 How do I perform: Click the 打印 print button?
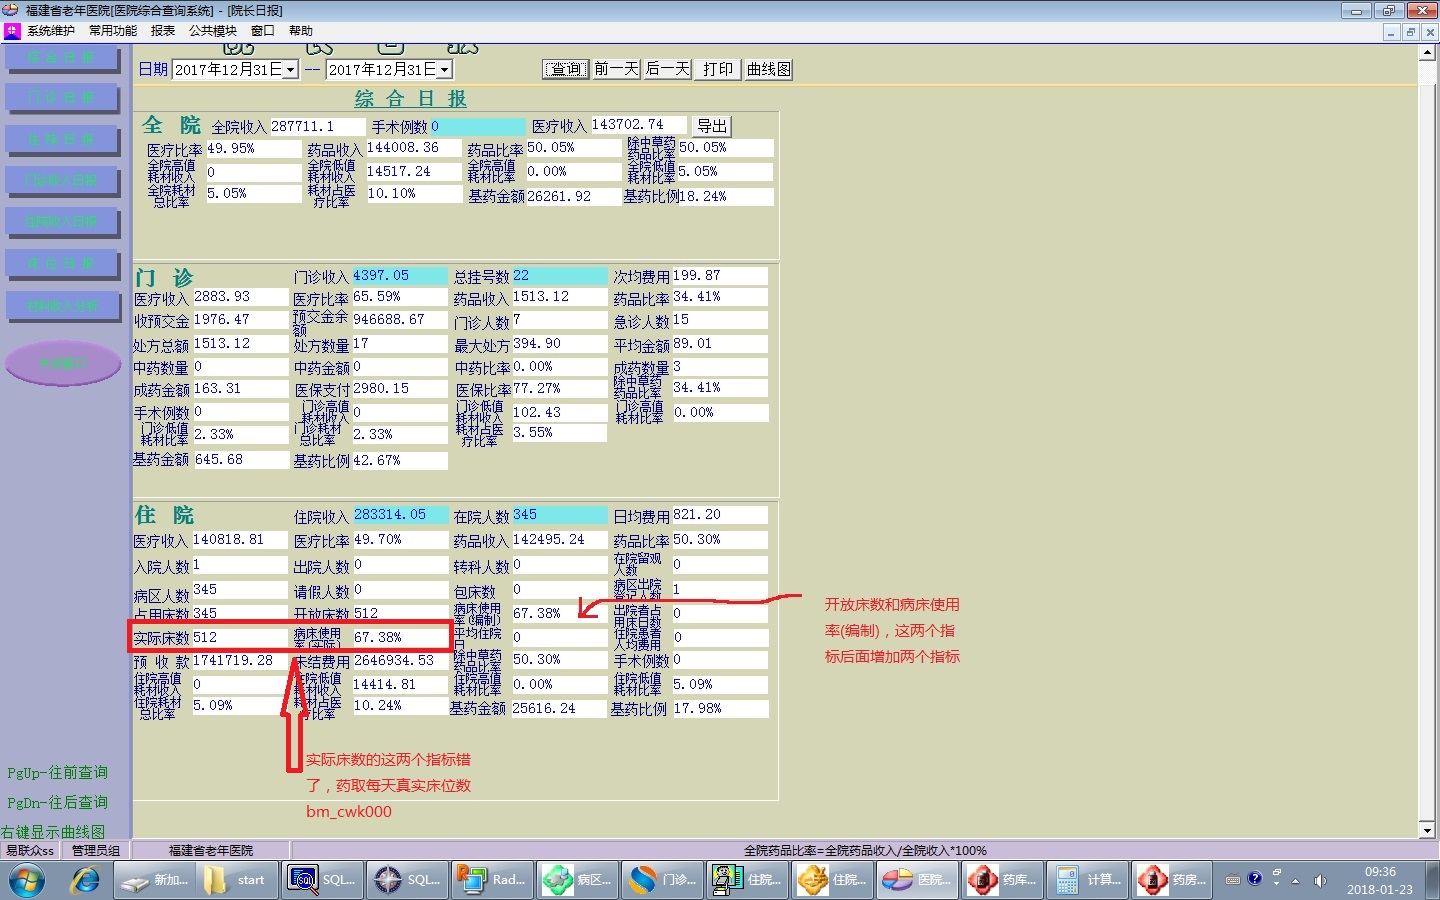point(718,69)
